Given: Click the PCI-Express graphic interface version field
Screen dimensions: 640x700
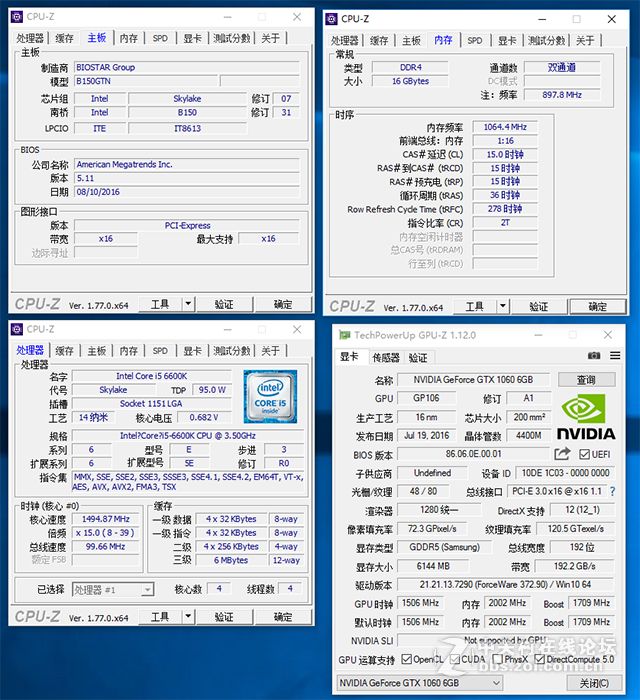Looking at the screenshot, I should click(187, 225).
